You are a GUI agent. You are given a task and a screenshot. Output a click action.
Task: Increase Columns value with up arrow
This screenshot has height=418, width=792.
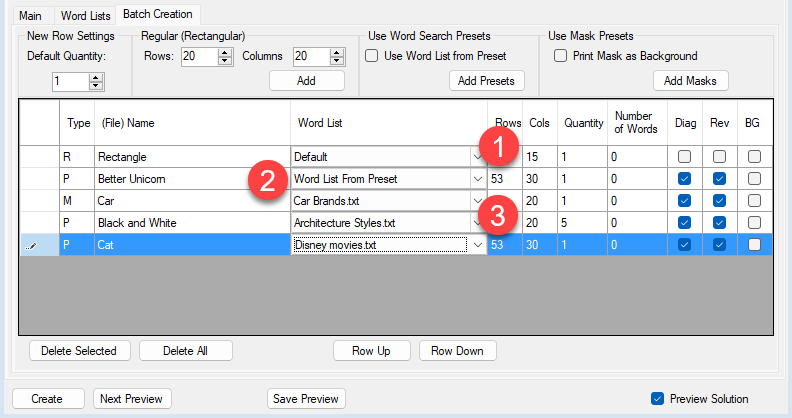point(337,53)
